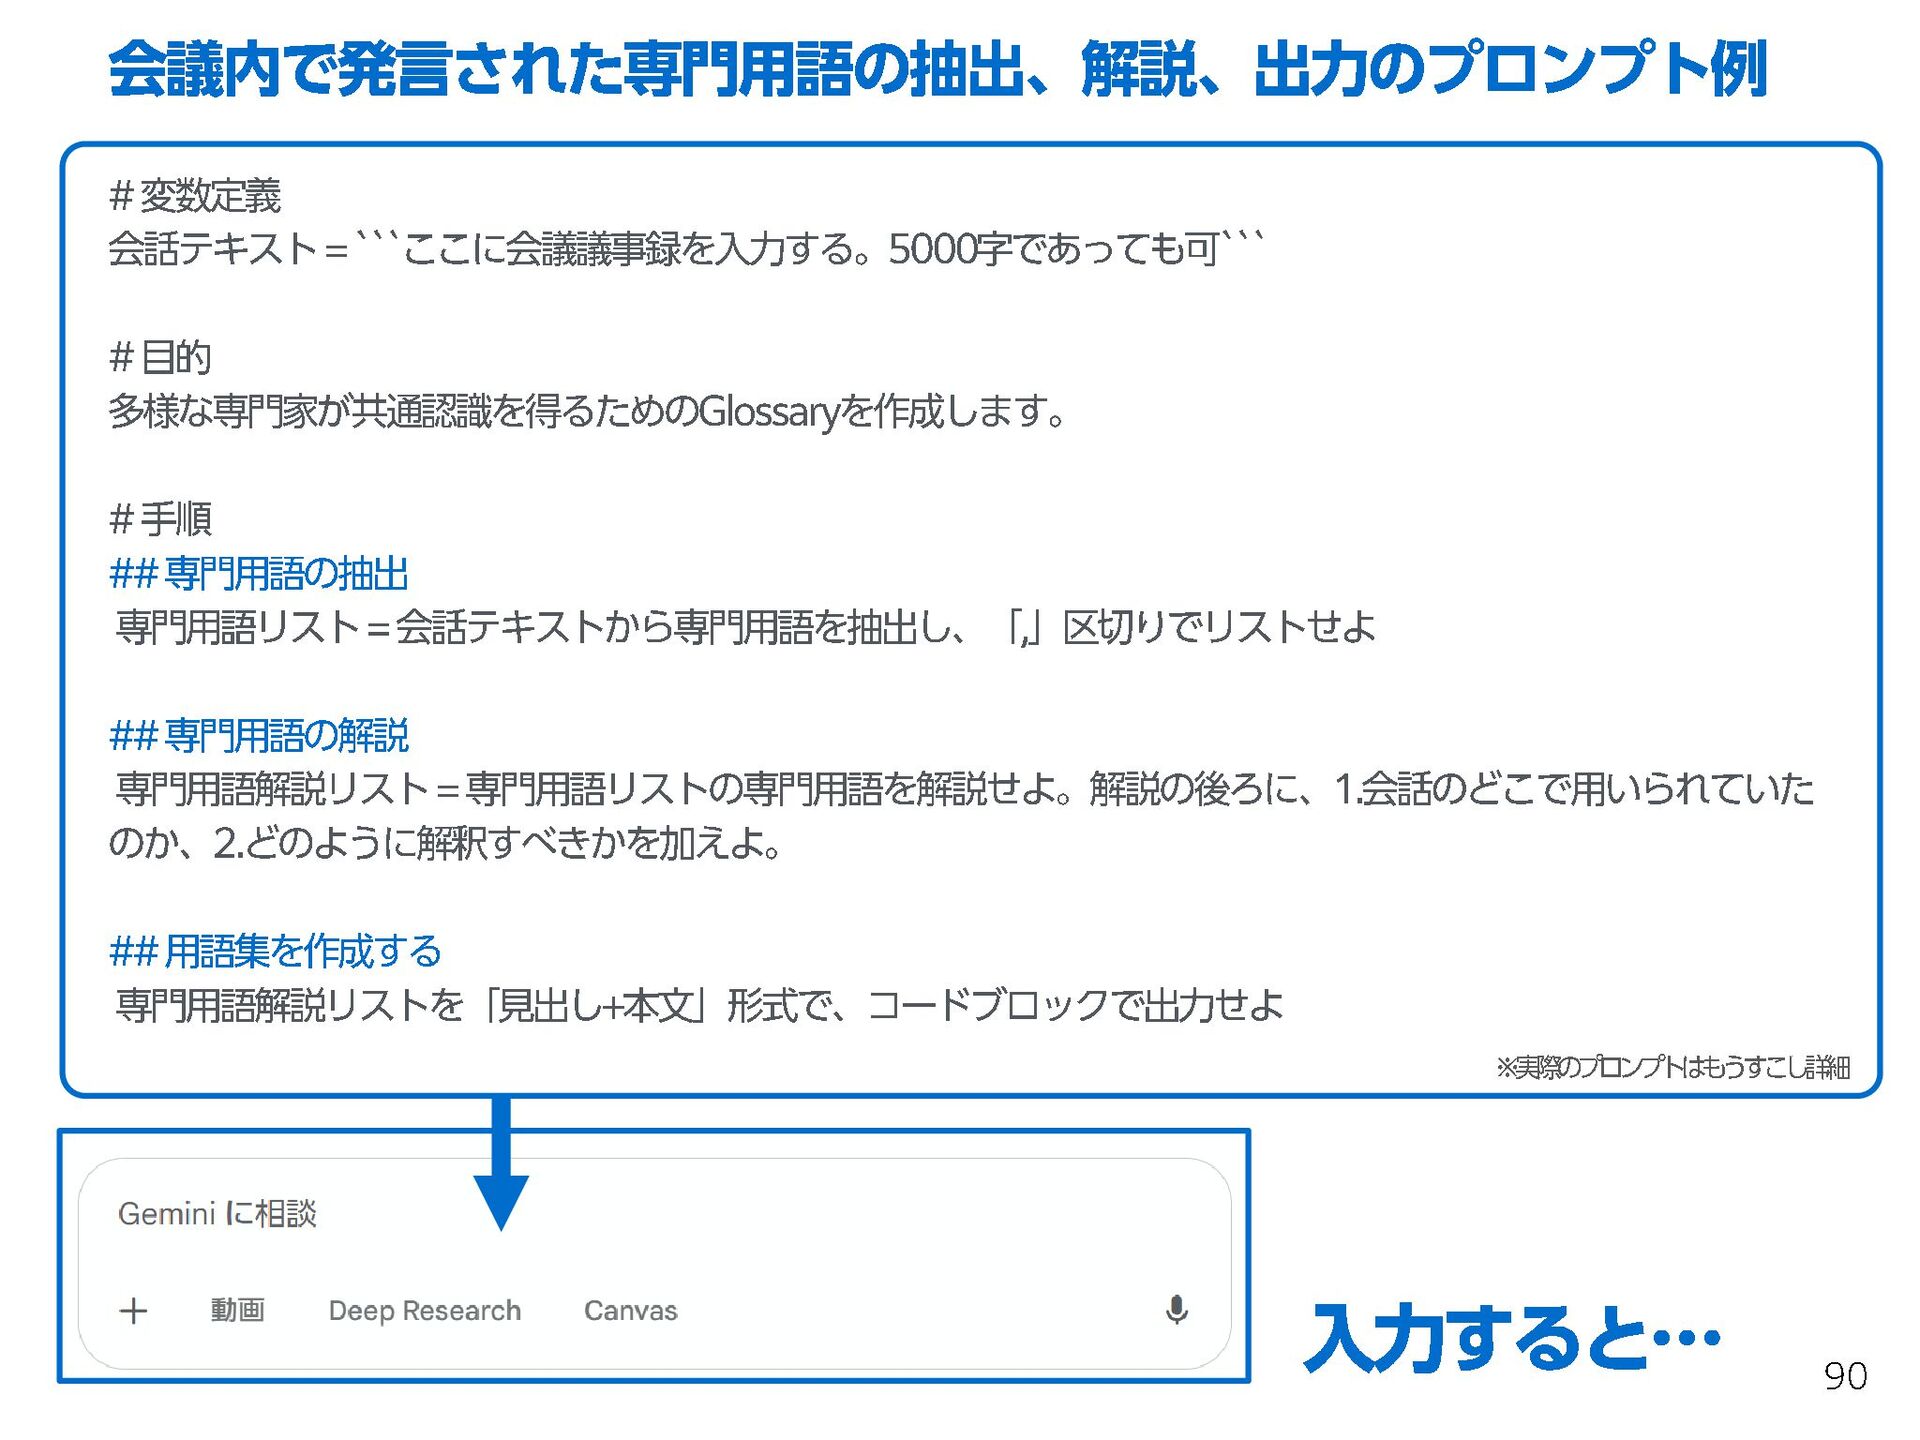
Task: Click the line about コードブロックで出力せよ
Action: [700, 1005]
